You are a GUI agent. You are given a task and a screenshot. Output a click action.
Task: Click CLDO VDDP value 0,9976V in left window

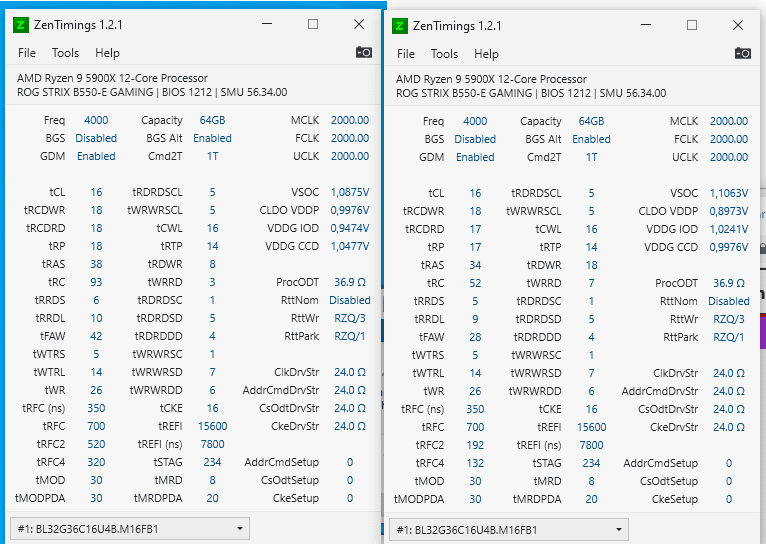350,210
